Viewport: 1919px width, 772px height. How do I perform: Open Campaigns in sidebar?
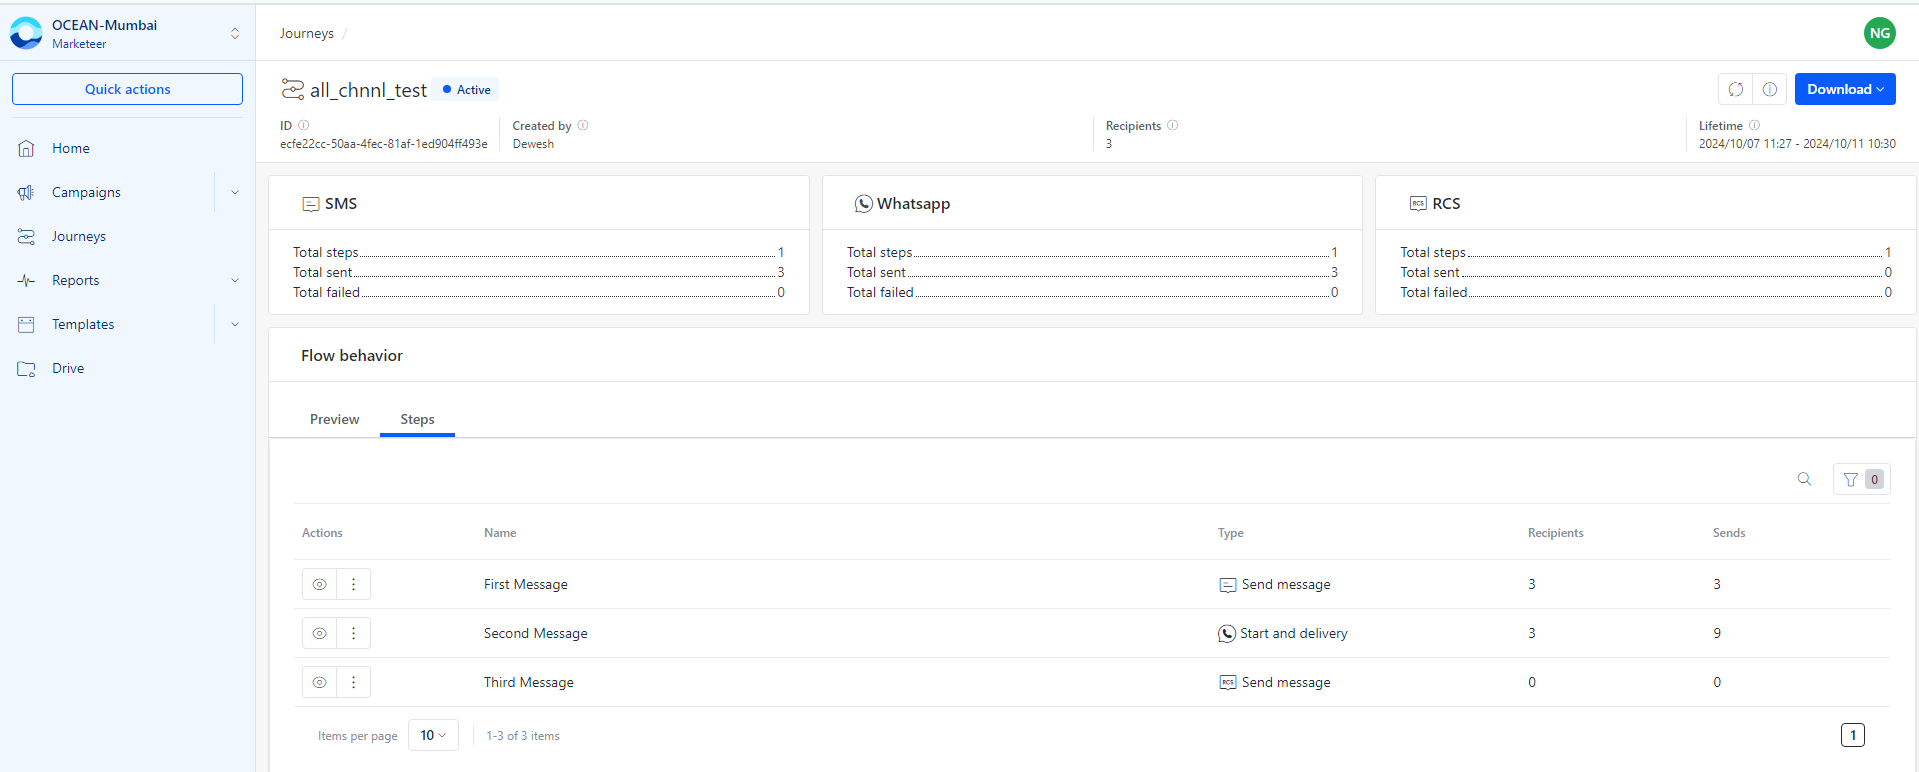(86, 192)
